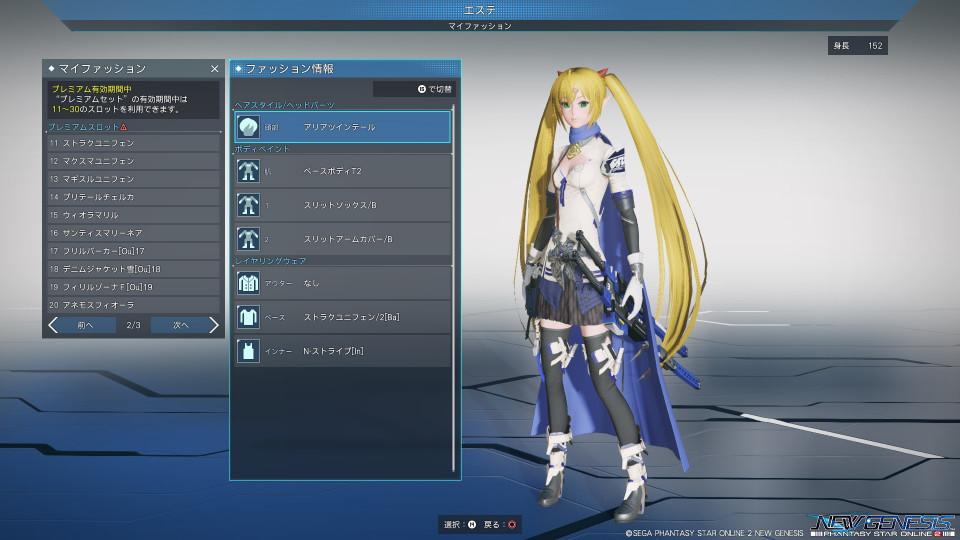
Task: Click the 次へ next page button
Action: tap(180, 325)
